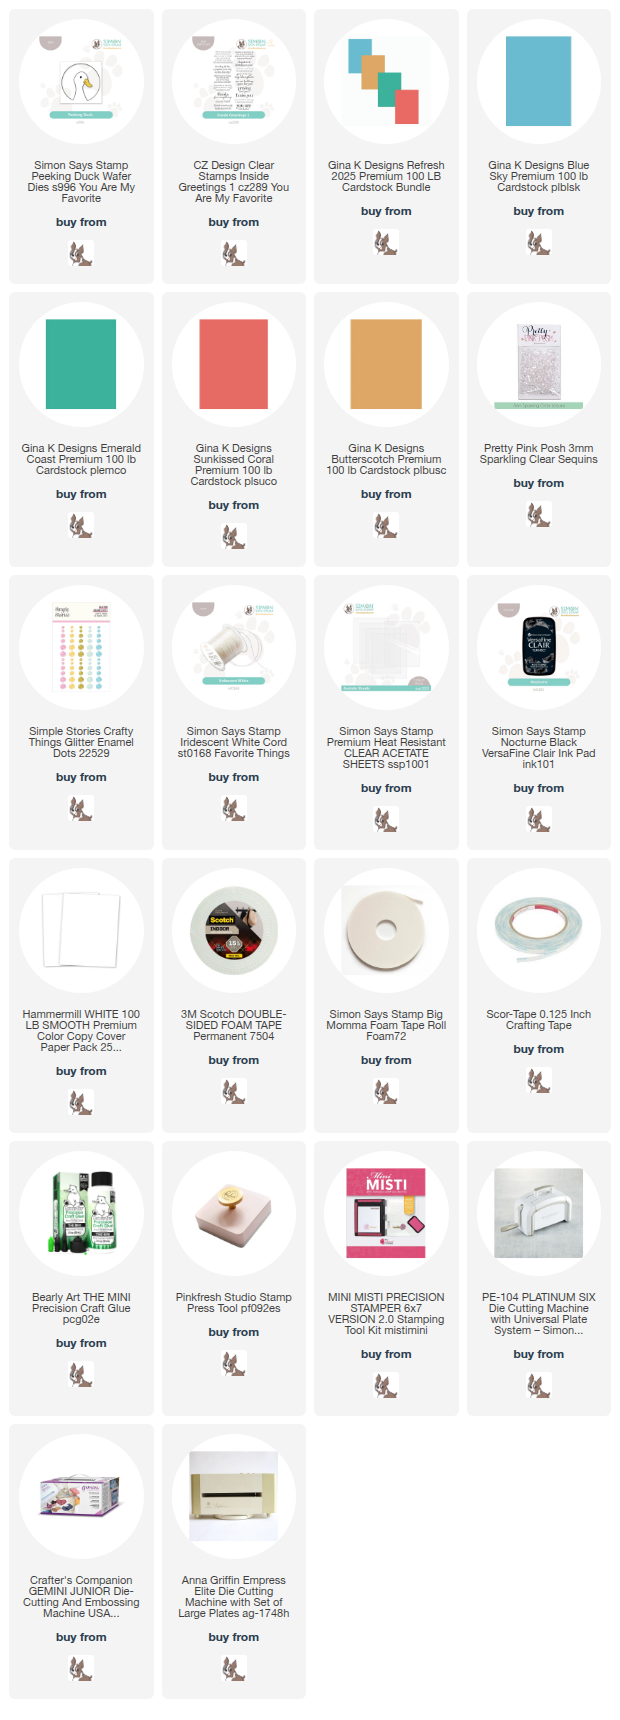
Task: Click the store icon under Peeking Duck Wafer Dies
Action: (81, 253)
